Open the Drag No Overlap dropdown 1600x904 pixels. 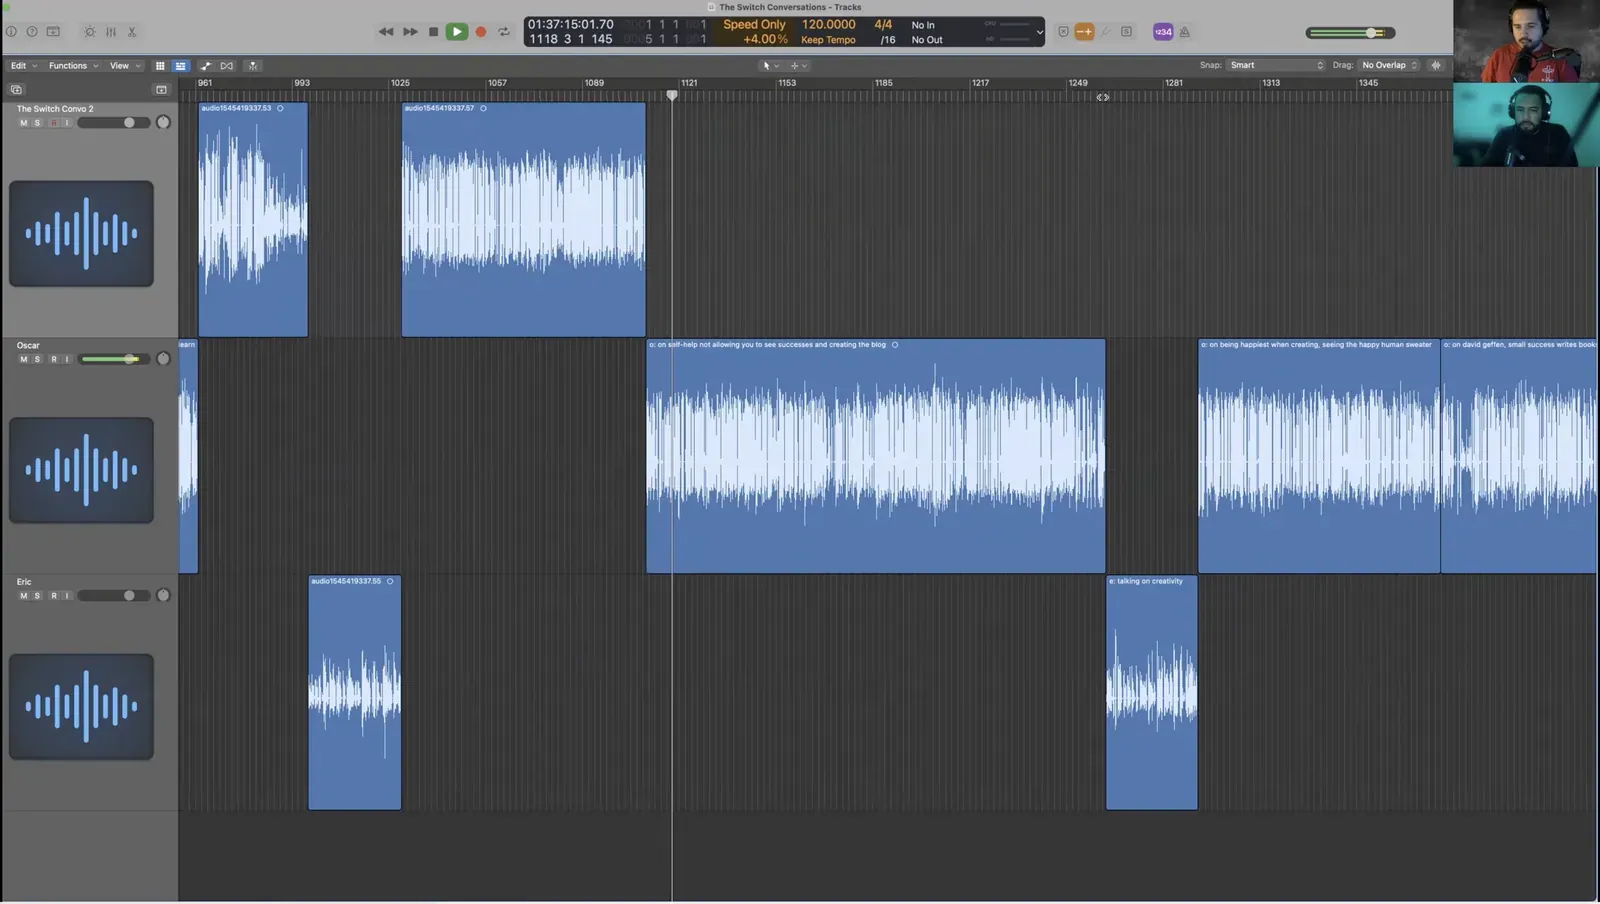coord(1389,65)
